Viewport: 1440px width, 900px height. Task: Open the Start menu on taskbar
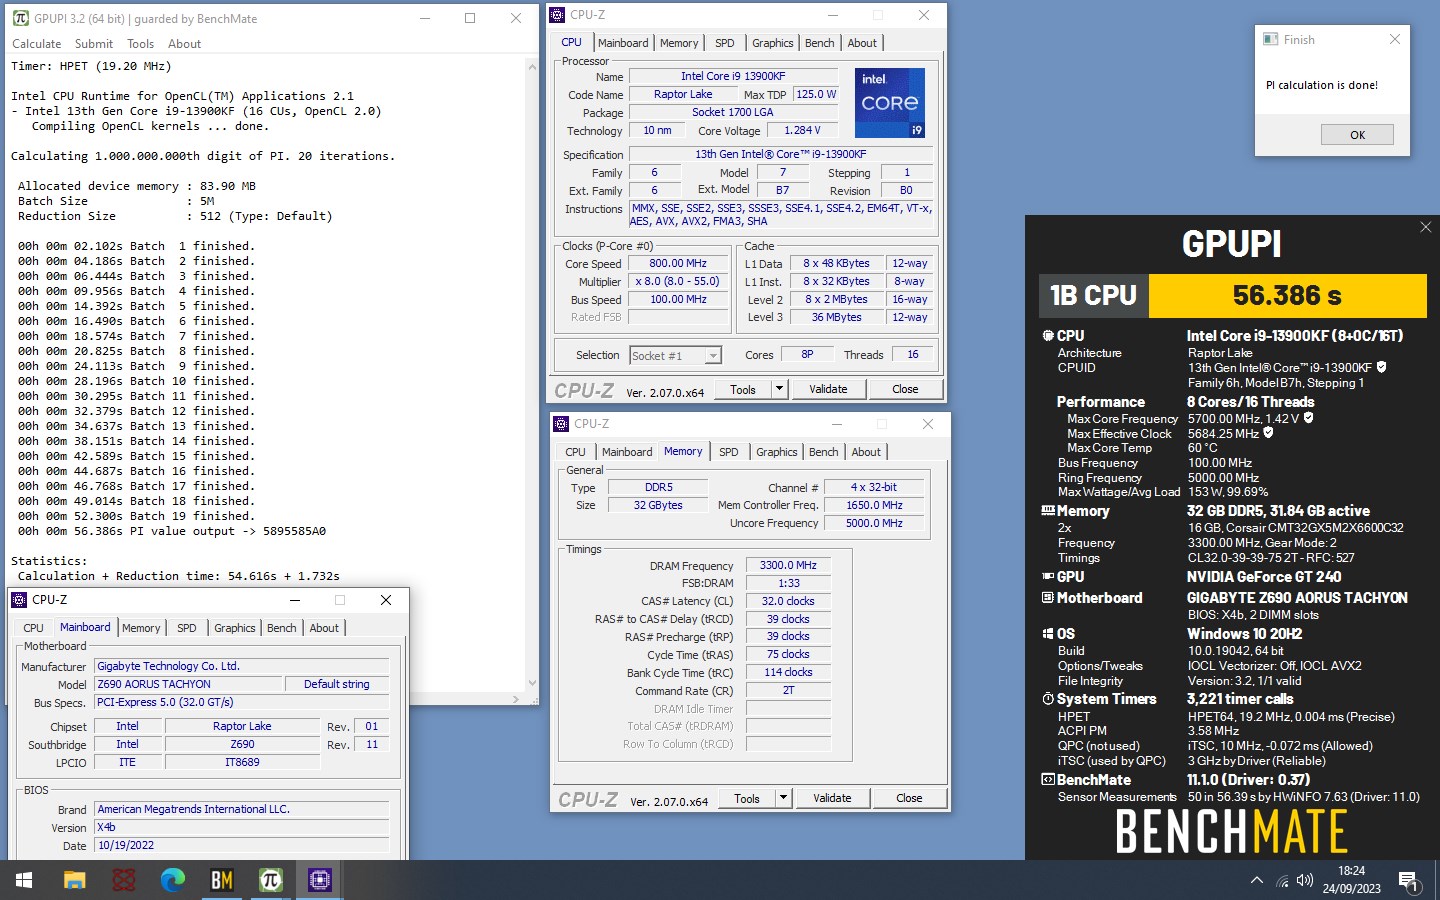24,880
